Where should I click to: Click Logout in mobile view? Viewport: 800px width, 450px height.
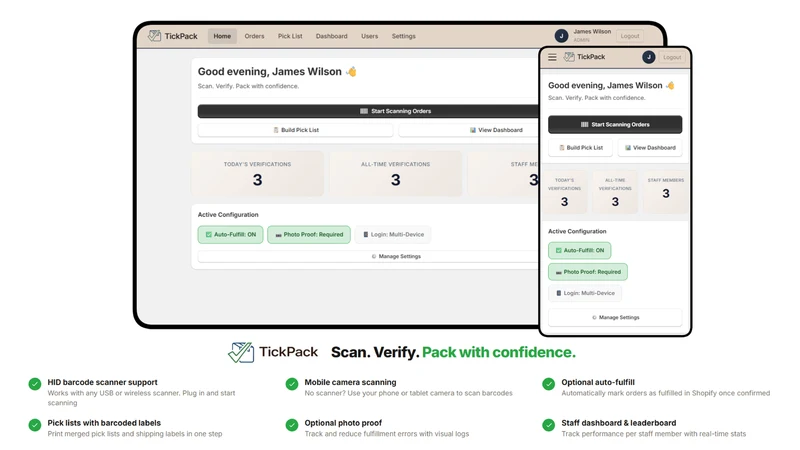(672, 57)
